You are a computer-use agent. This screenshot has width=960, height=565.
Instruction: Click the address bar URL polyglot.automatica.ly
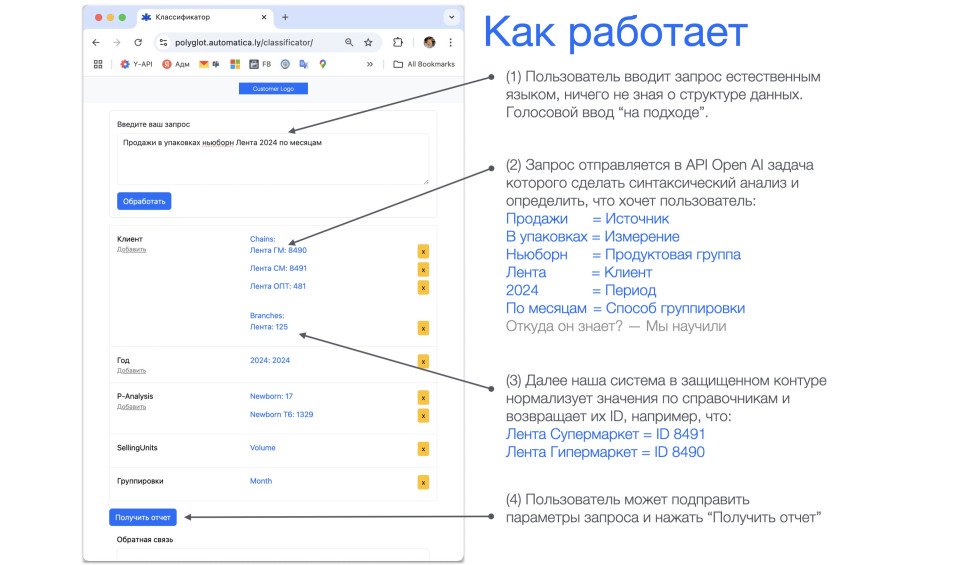(244, 42)
